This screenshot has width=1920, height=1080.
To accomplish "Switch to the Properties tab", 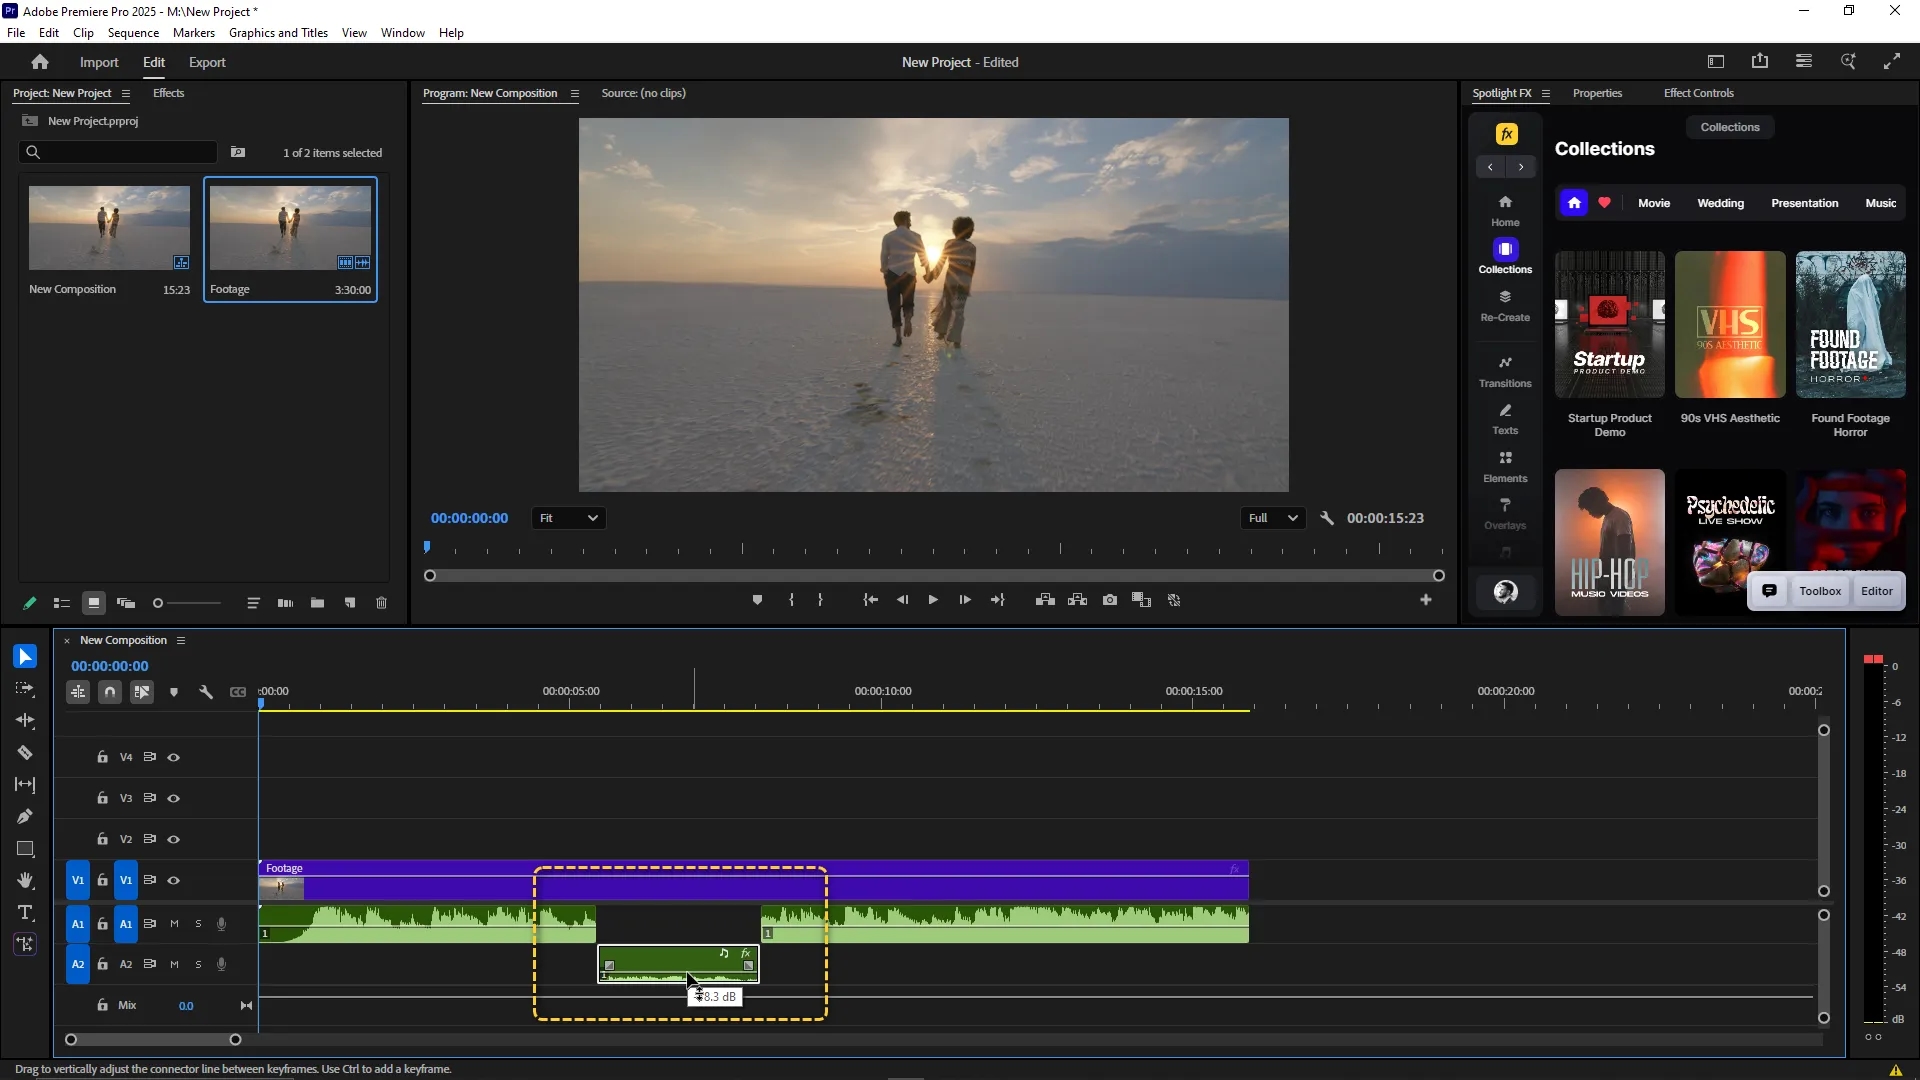I will 1597,93.
